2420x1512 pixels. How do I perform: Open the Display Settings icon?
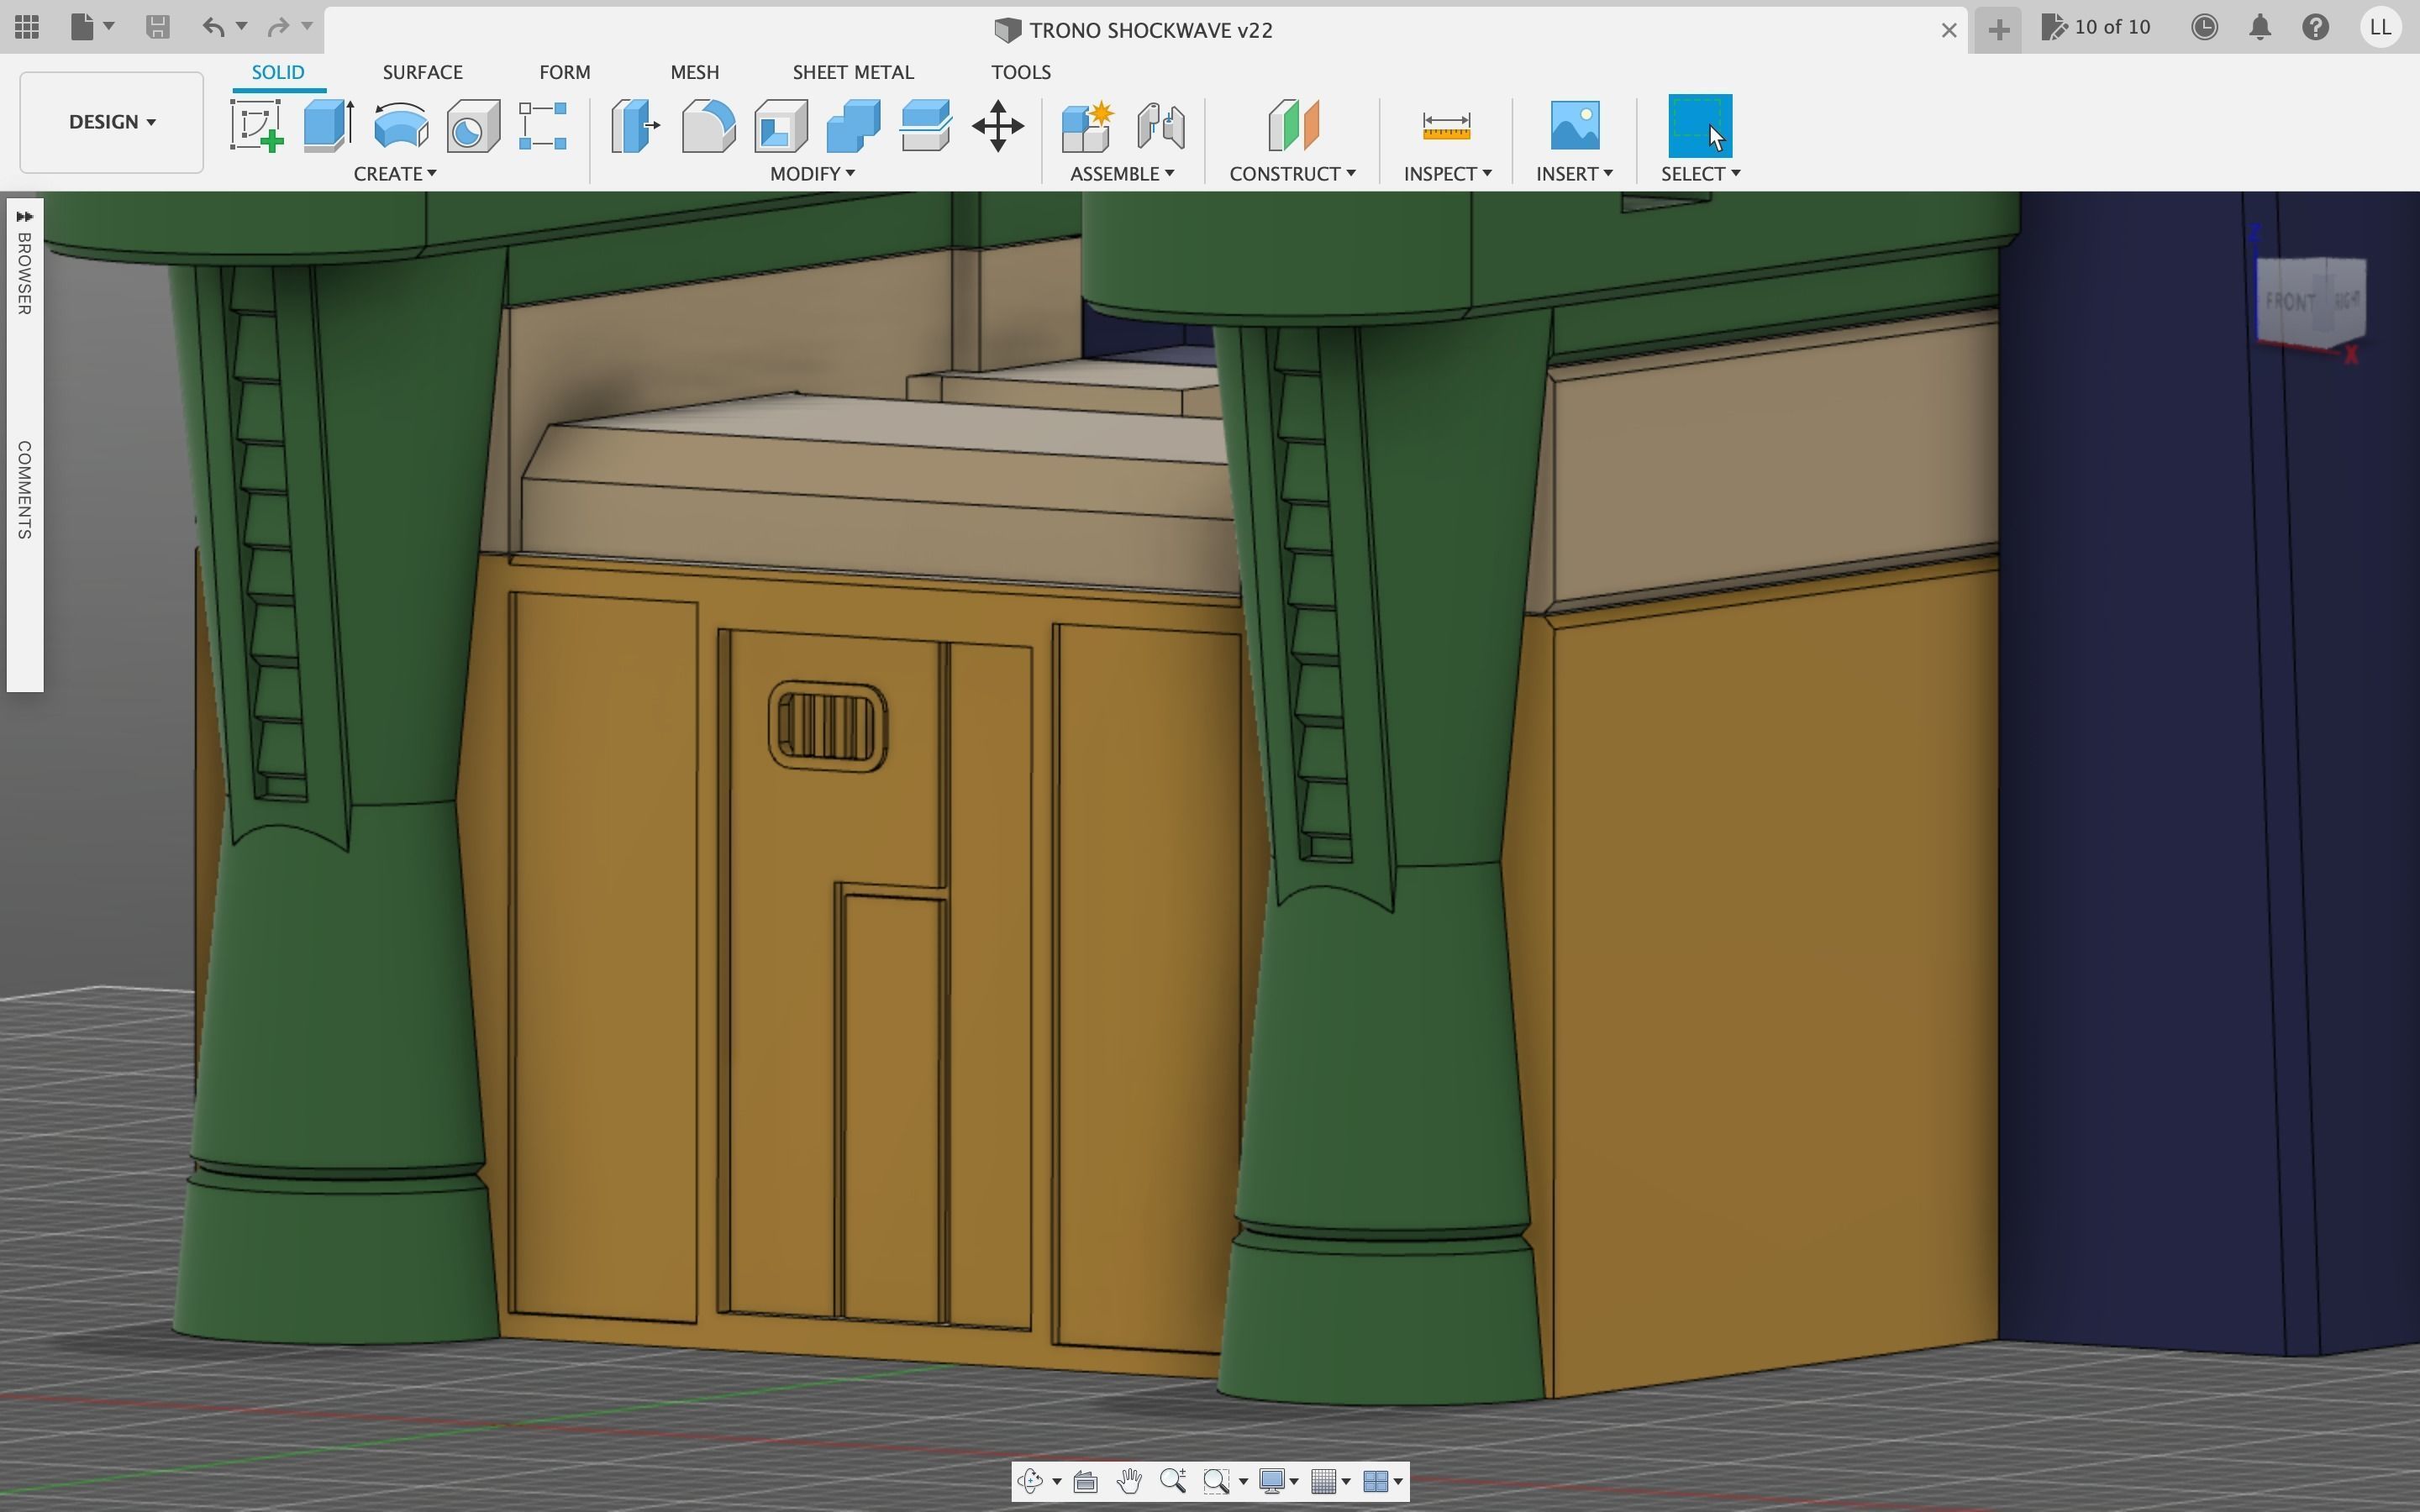click(x=1272, y=1481)
